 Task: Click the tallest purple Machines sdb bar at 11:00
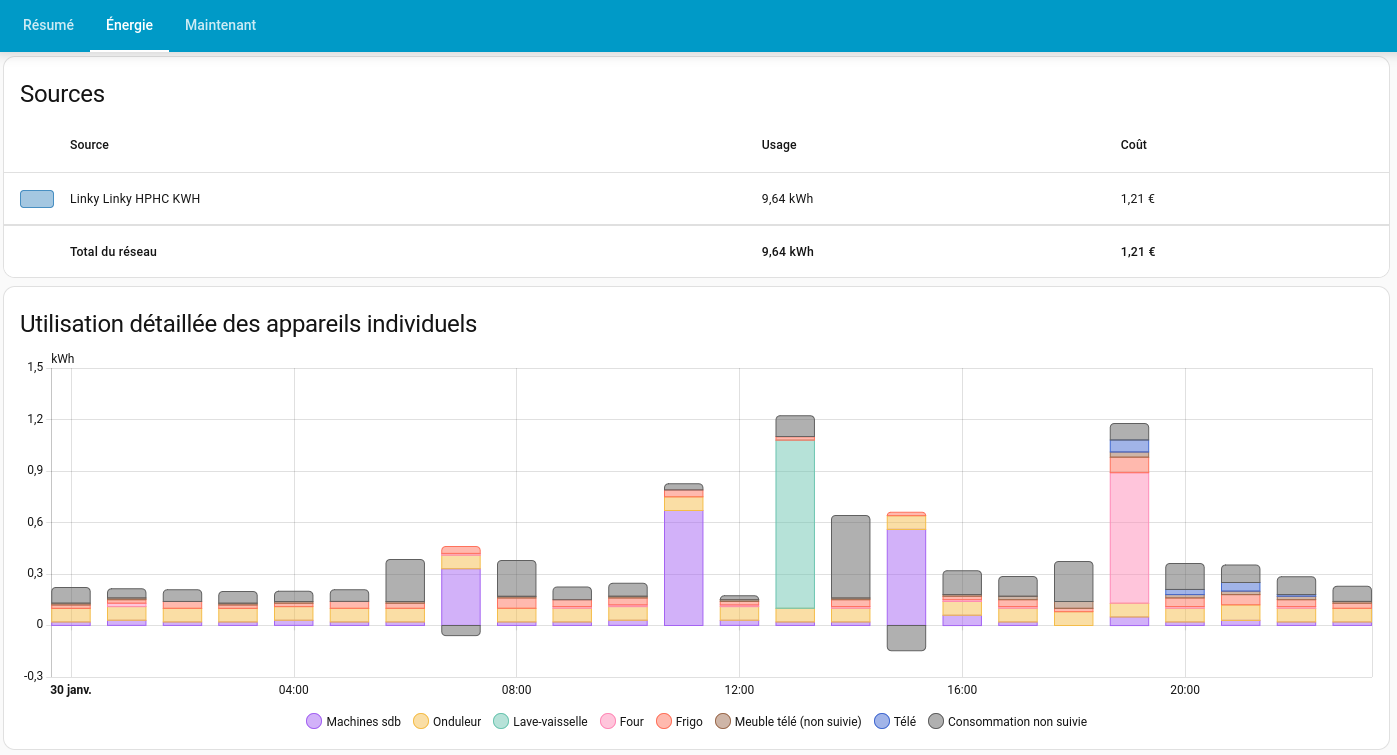click(683, 567)
